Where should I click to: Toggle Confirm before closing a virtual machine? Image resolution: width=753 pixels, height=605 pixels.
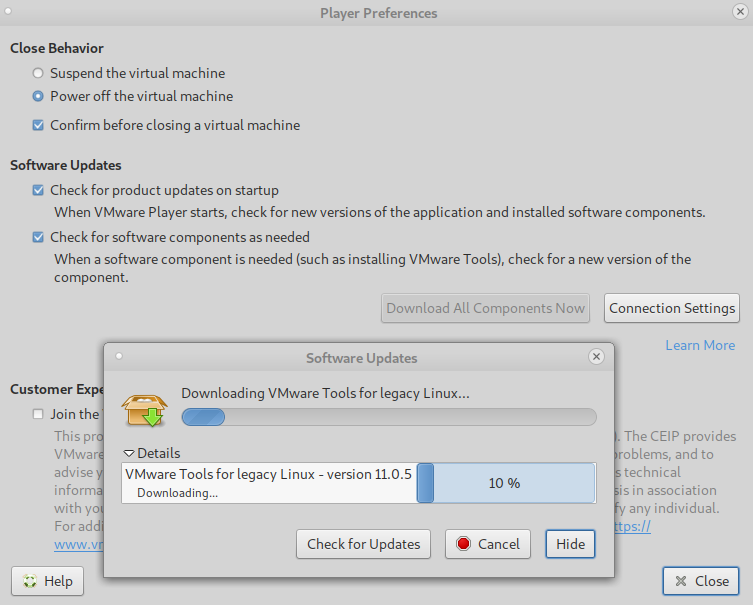click(x=38, y=126)
